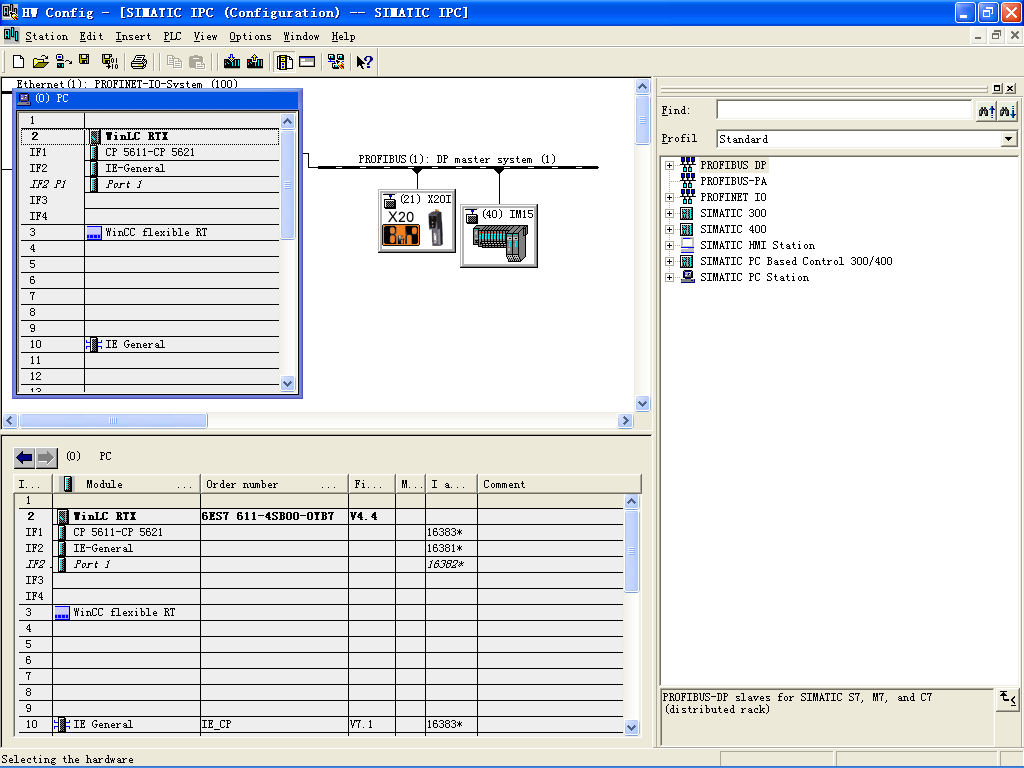Toggle the hardware Catalog toolbar icon
Image resolution: width=1024 pixels, height=768 pixels.
click(284, 62)
